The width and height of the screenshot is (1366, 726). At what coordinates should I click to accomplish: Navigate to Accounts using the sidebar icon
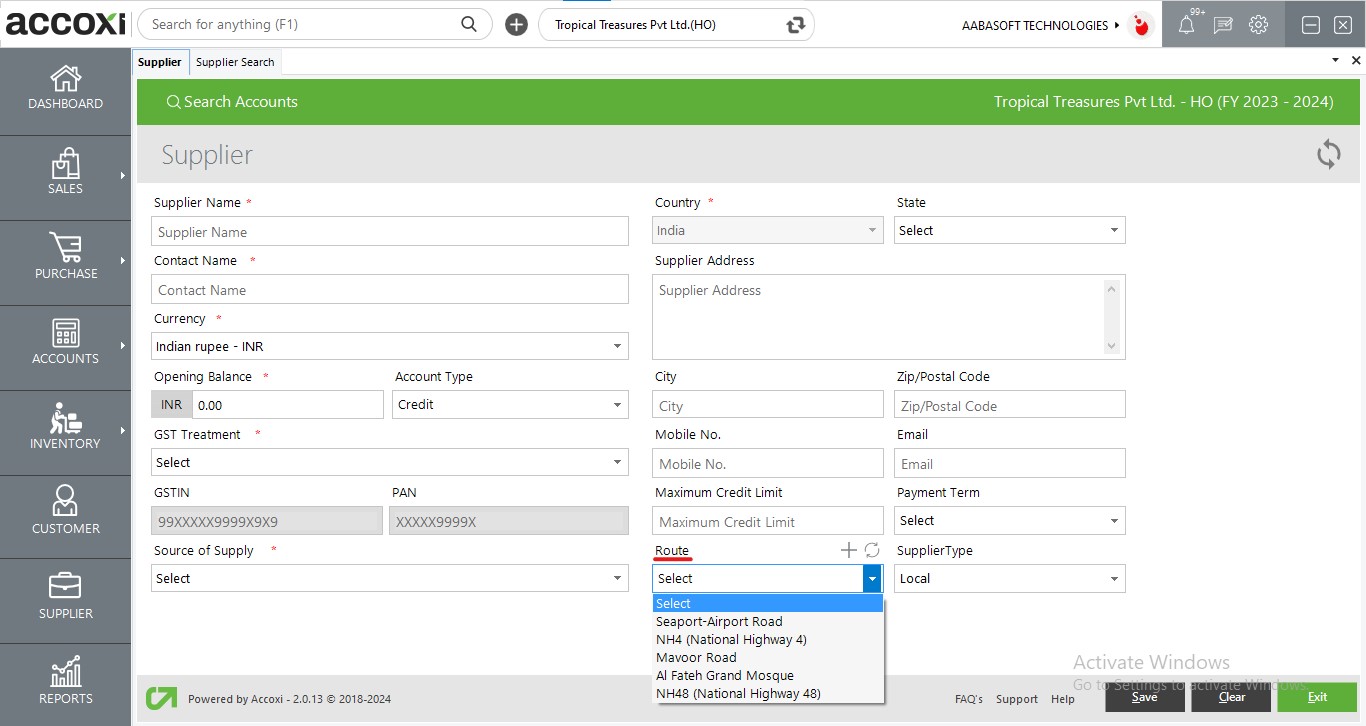pos(65,345)
